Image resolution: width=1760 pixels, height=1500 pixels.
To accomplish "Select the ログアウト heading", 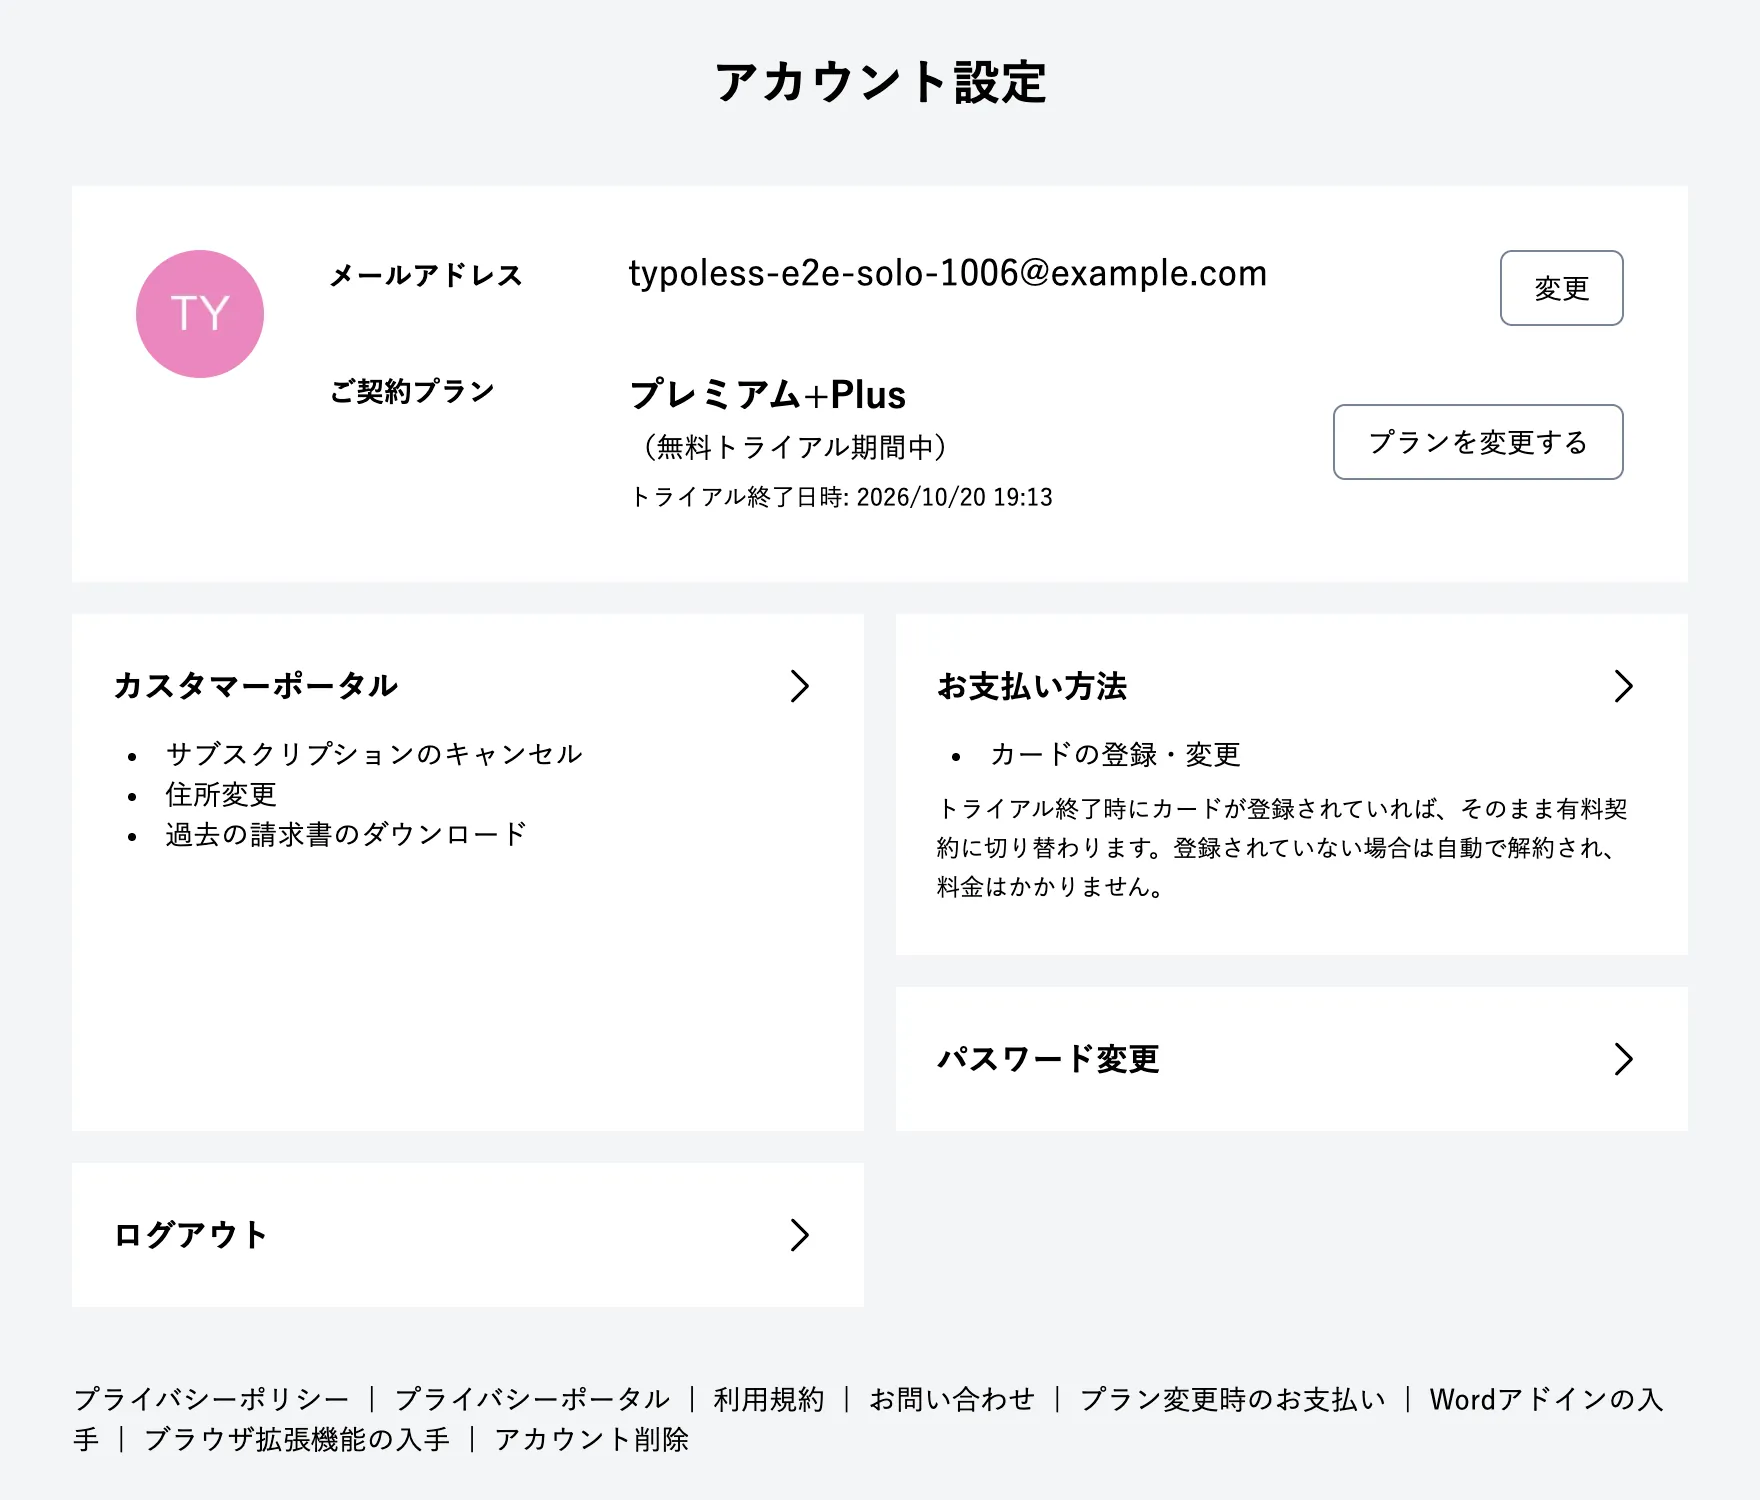I will point(190,1235).
